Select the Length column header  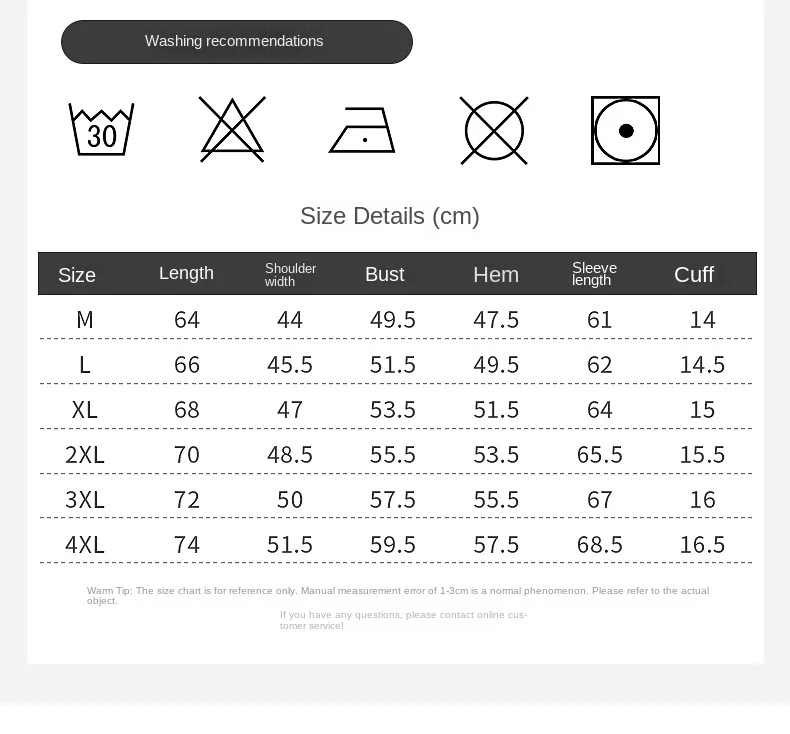[186, 273]
